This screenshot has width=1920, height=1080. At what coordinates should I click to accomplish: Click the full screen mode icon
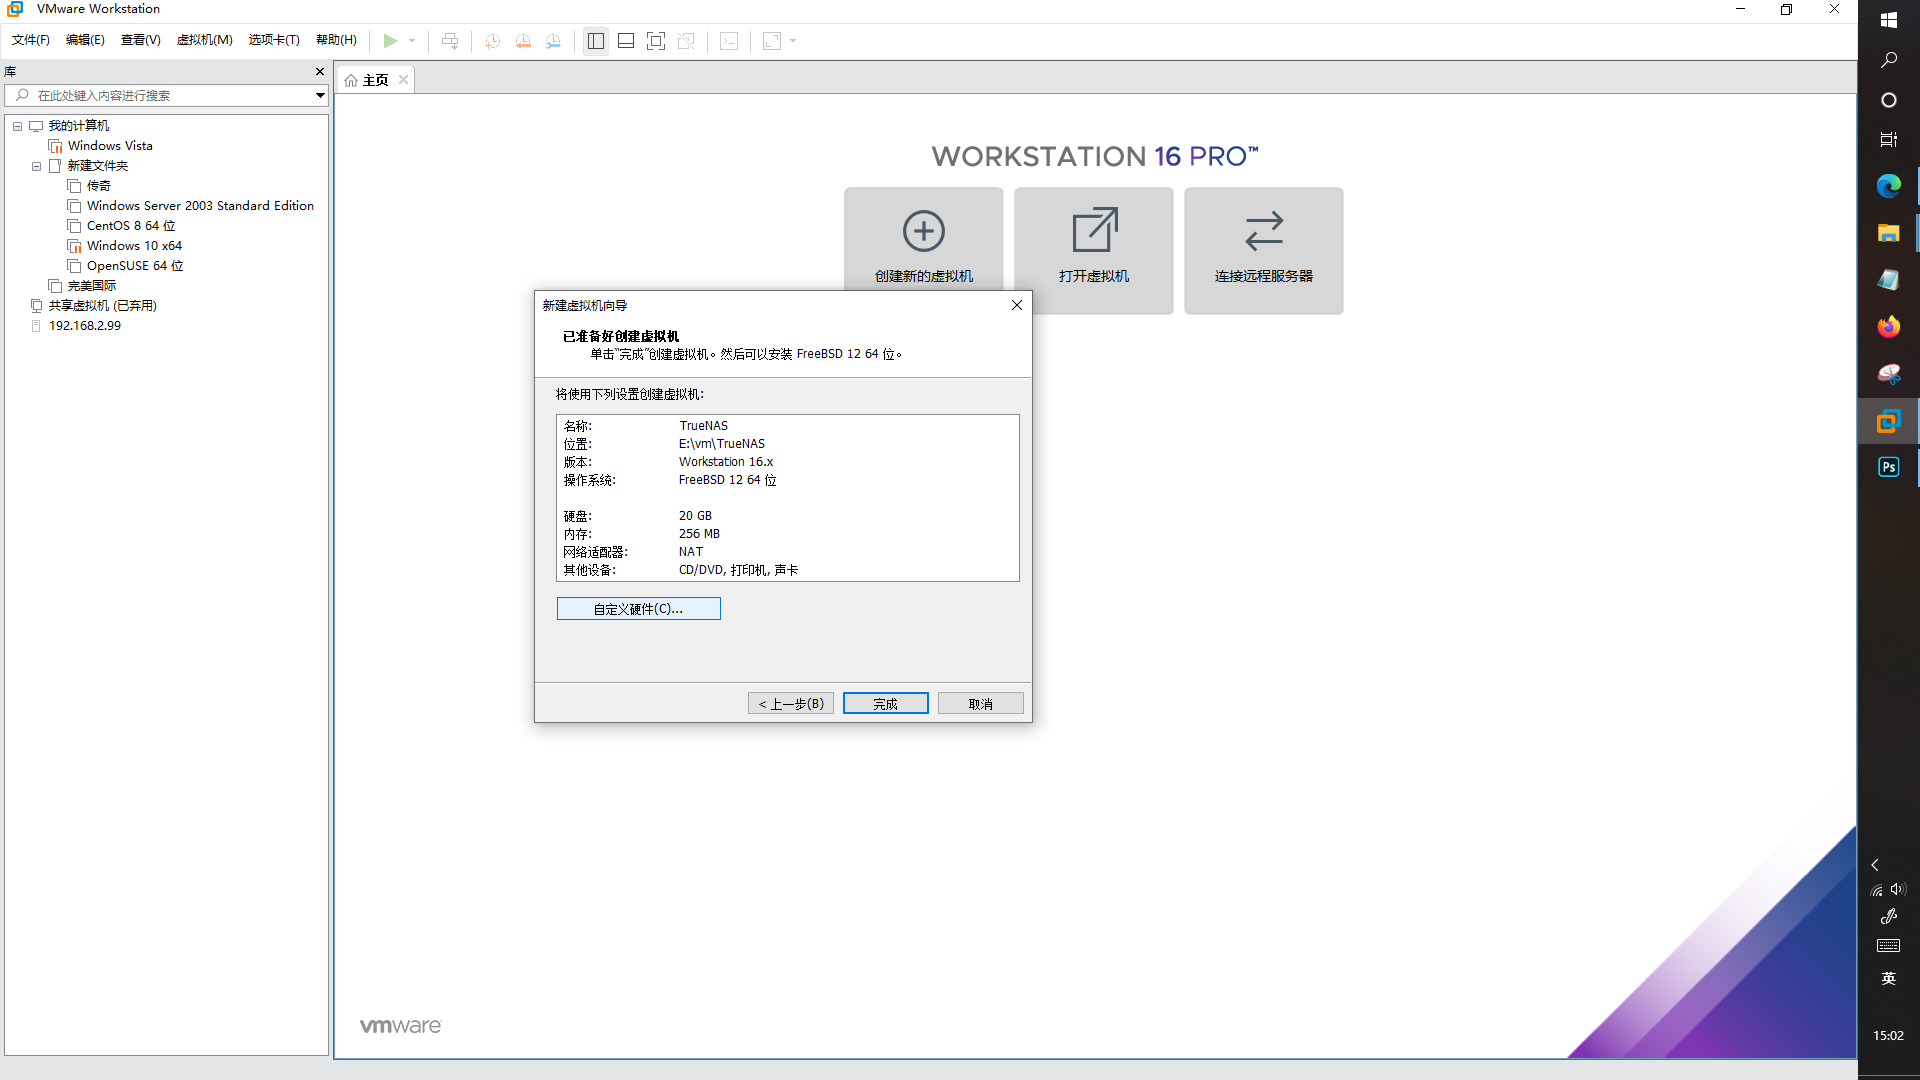point(656,41)
